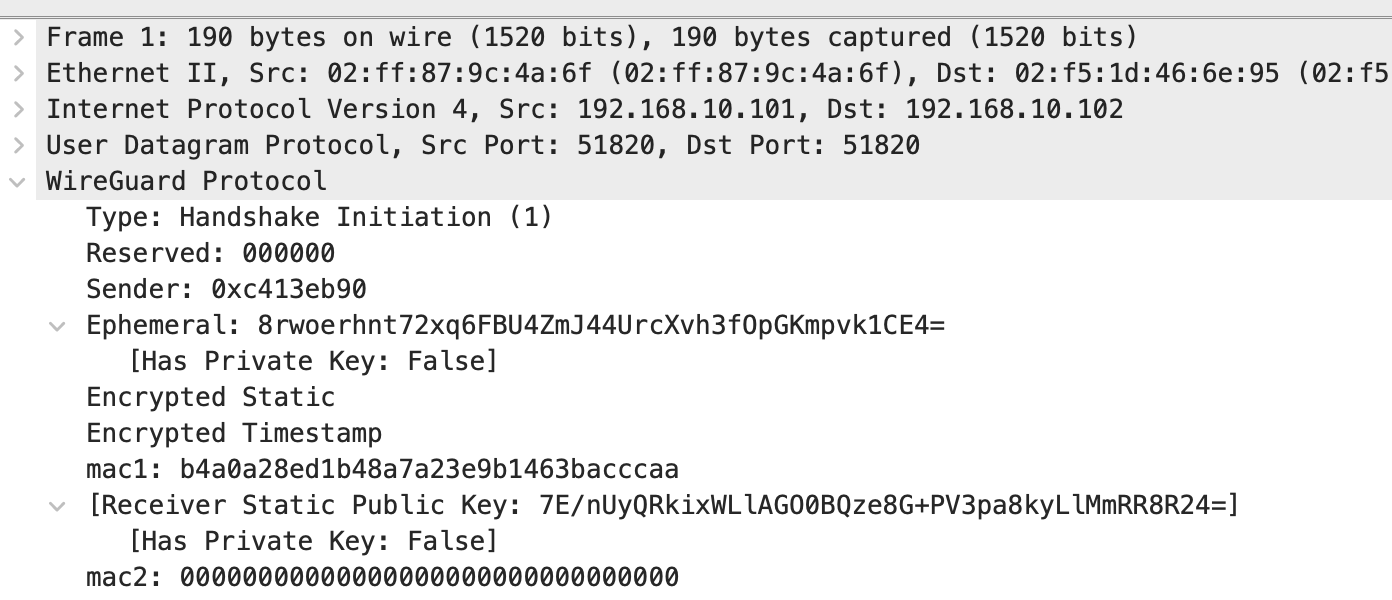Collapse the WireGuard Protocol tree arrow

18,182
